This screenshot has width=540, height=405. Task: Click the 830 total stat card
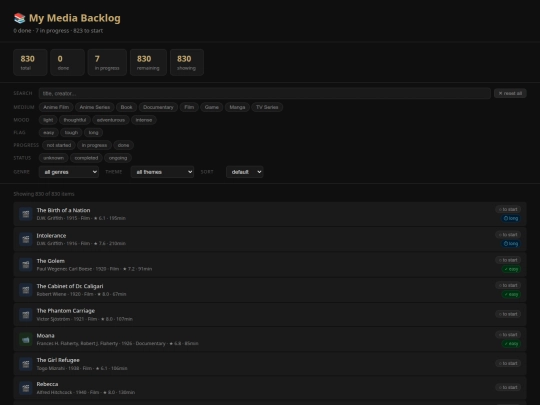[x=30, y=62]
